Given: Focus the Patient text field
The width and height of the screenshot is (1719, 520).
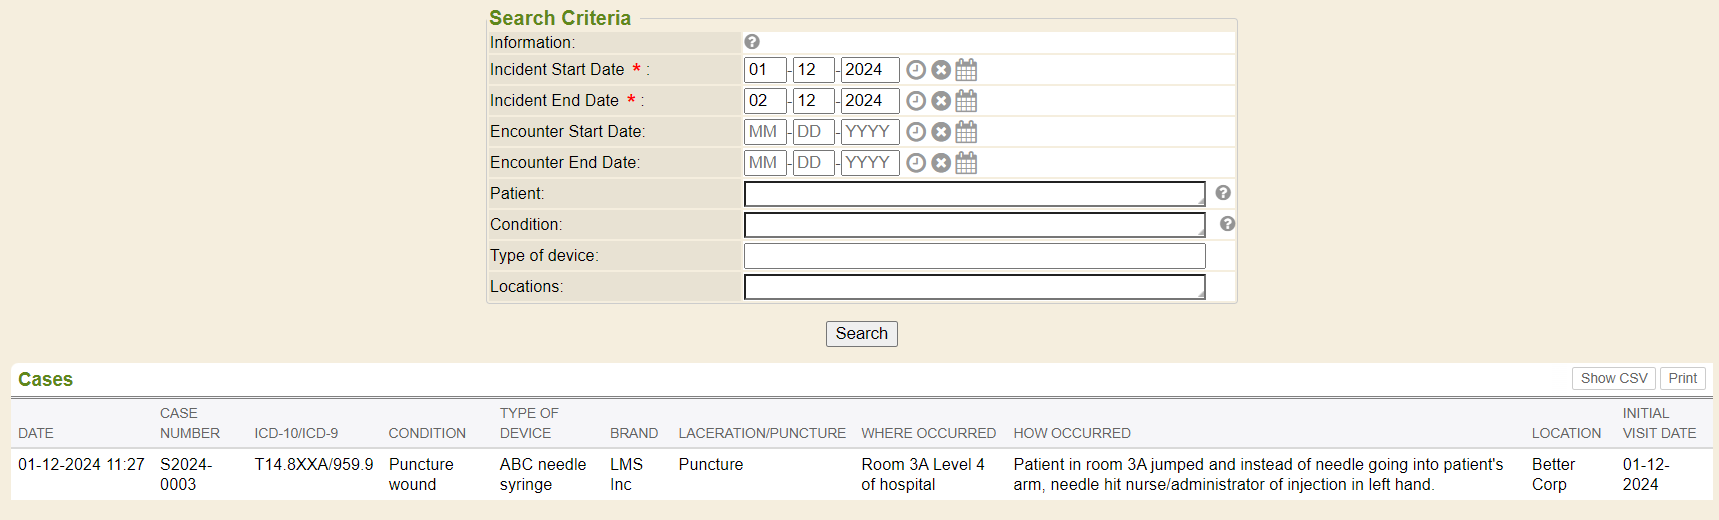Looking at the screenshot, I should 974,194.
